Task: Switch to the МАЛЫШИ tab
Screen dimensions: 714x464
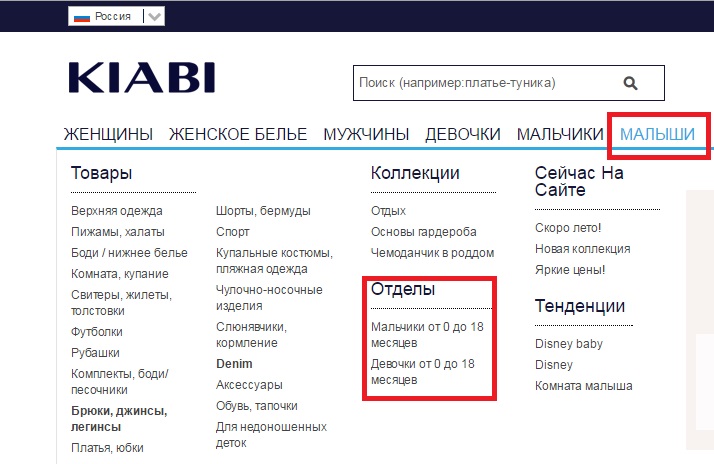Action: click(657, 134)
